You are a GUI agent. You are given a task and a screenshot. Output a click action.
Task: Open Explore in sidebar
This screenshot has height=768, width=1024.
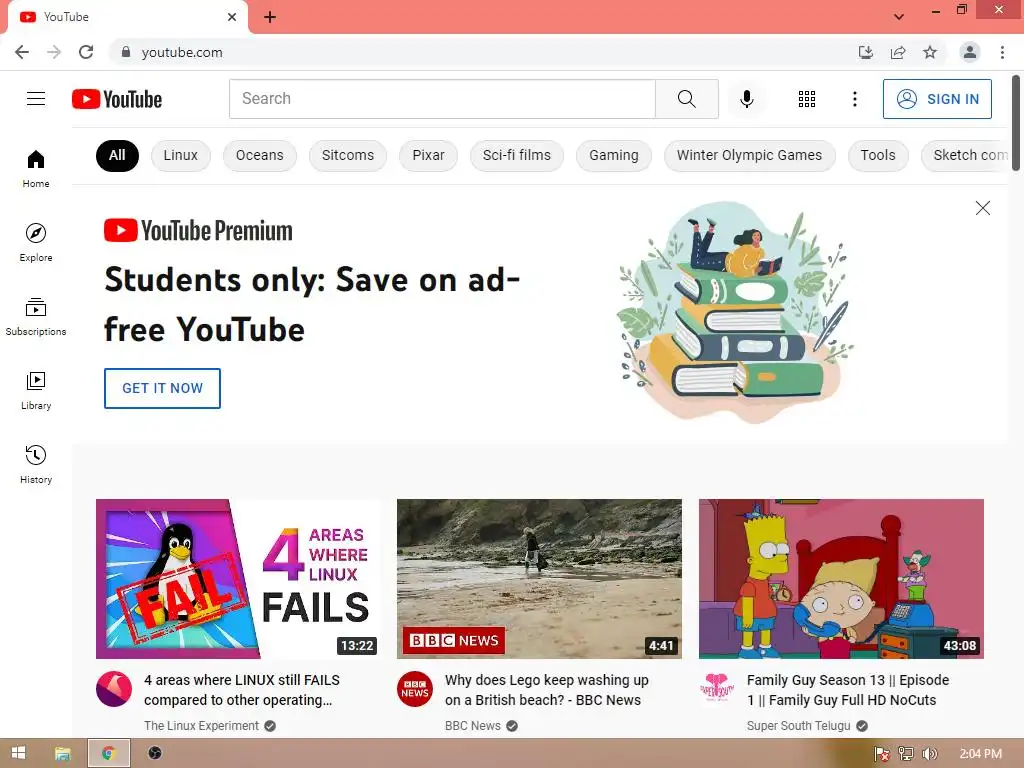coord(36,242)
